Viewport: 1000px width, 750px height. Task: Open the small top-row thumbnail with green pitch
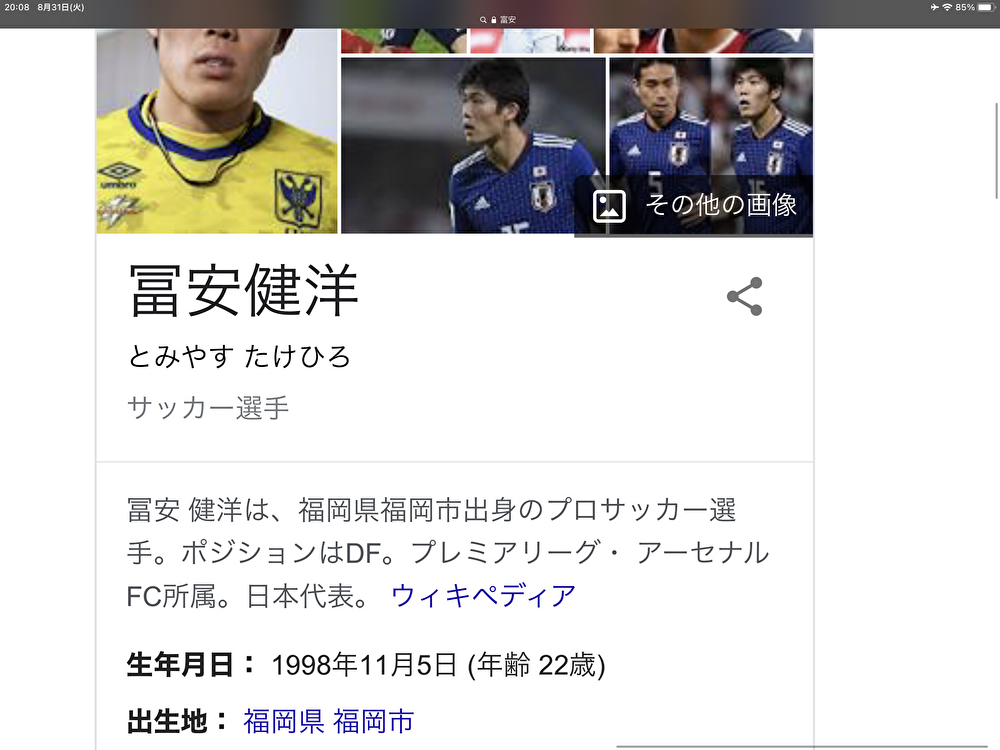pyautogui.click(x=404, y=41)
